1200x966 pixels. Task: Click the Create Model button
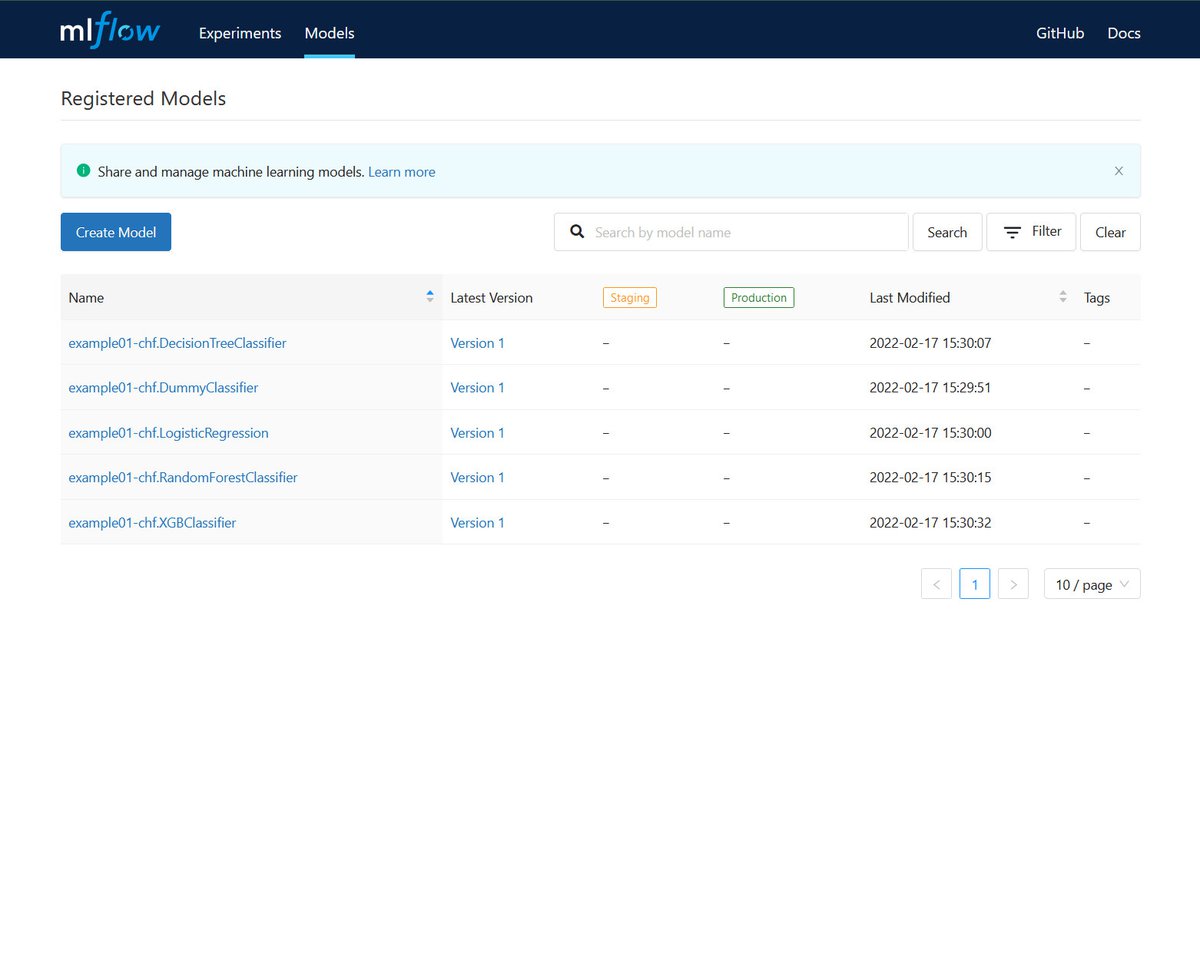115,231
